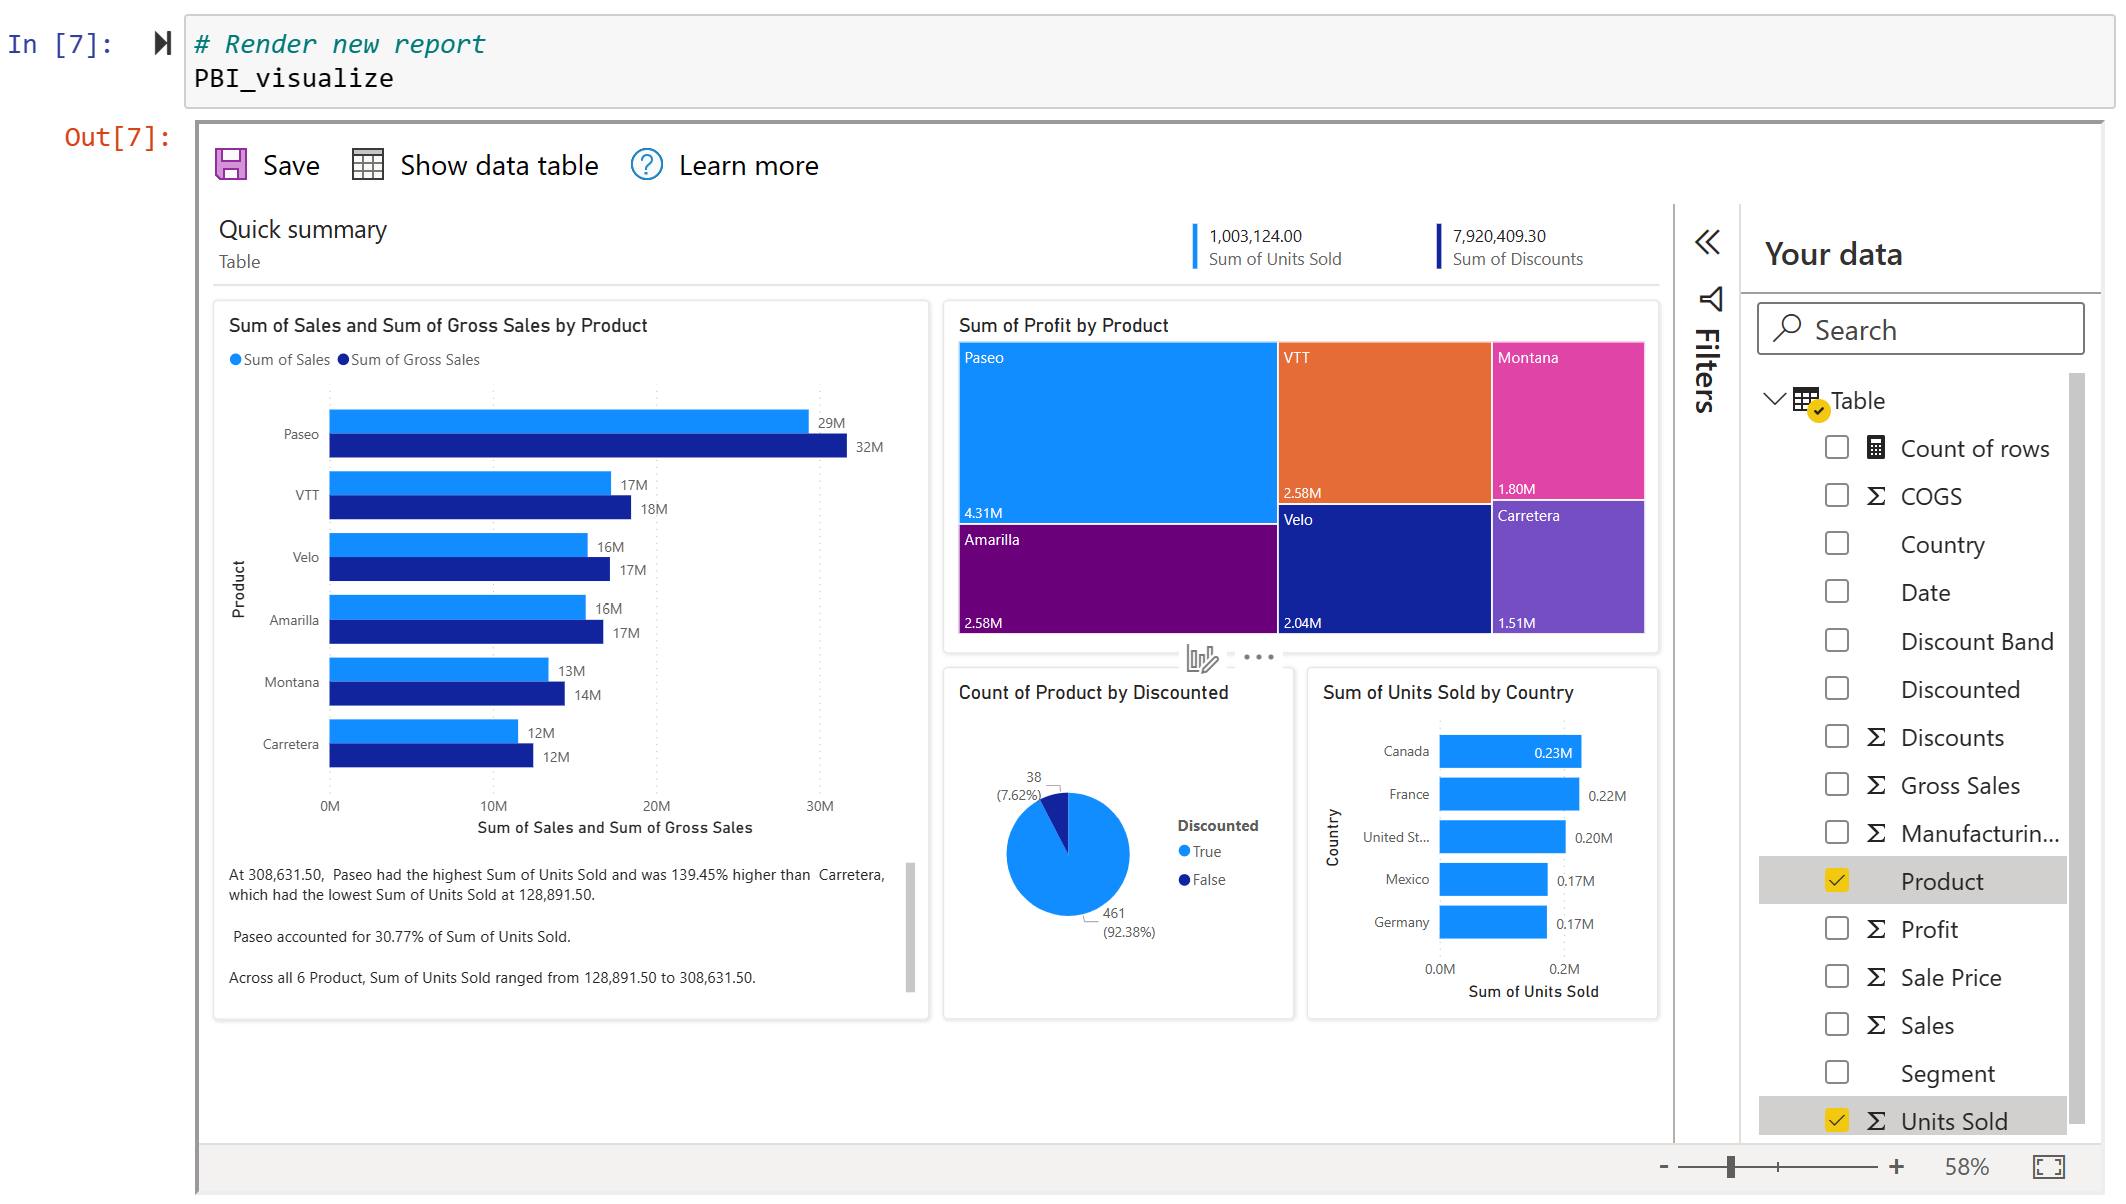This screenshot has height=1204, width=2126.
Task: Toggle the Product checkbox in data panel
Action: pyautogui.click(x=1837, y=880)
